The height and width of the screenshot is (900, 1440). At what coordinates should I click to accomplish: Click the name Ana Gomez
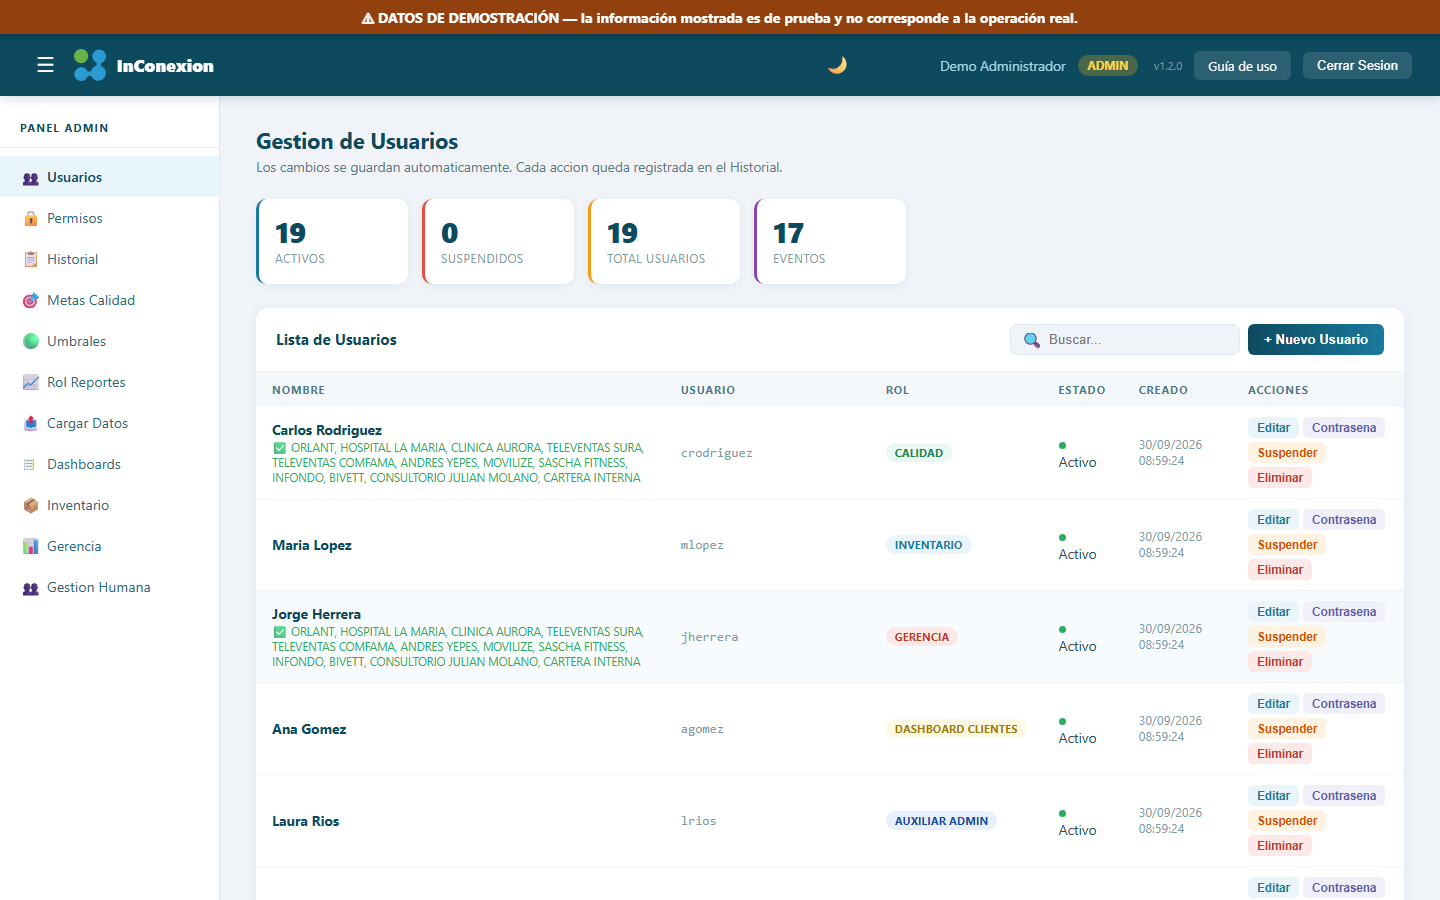click(309, 729)
